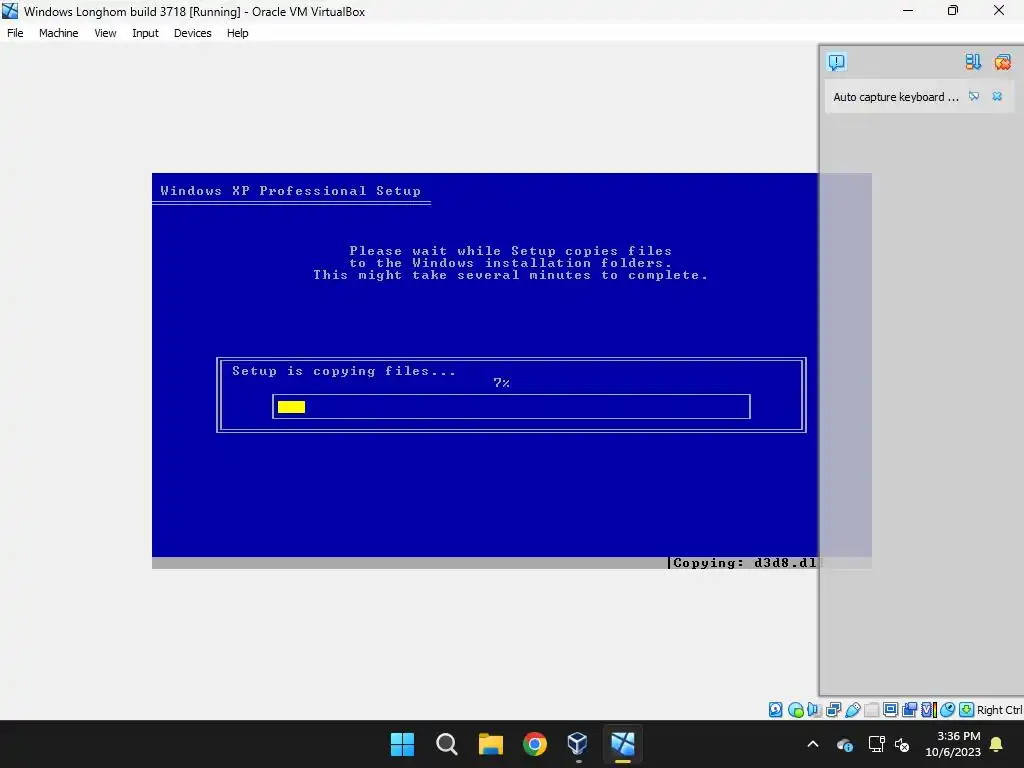Viewport: 1024px width, 768px height.
Task: Click the hard disk activity status icon
Action: [776, 710]
